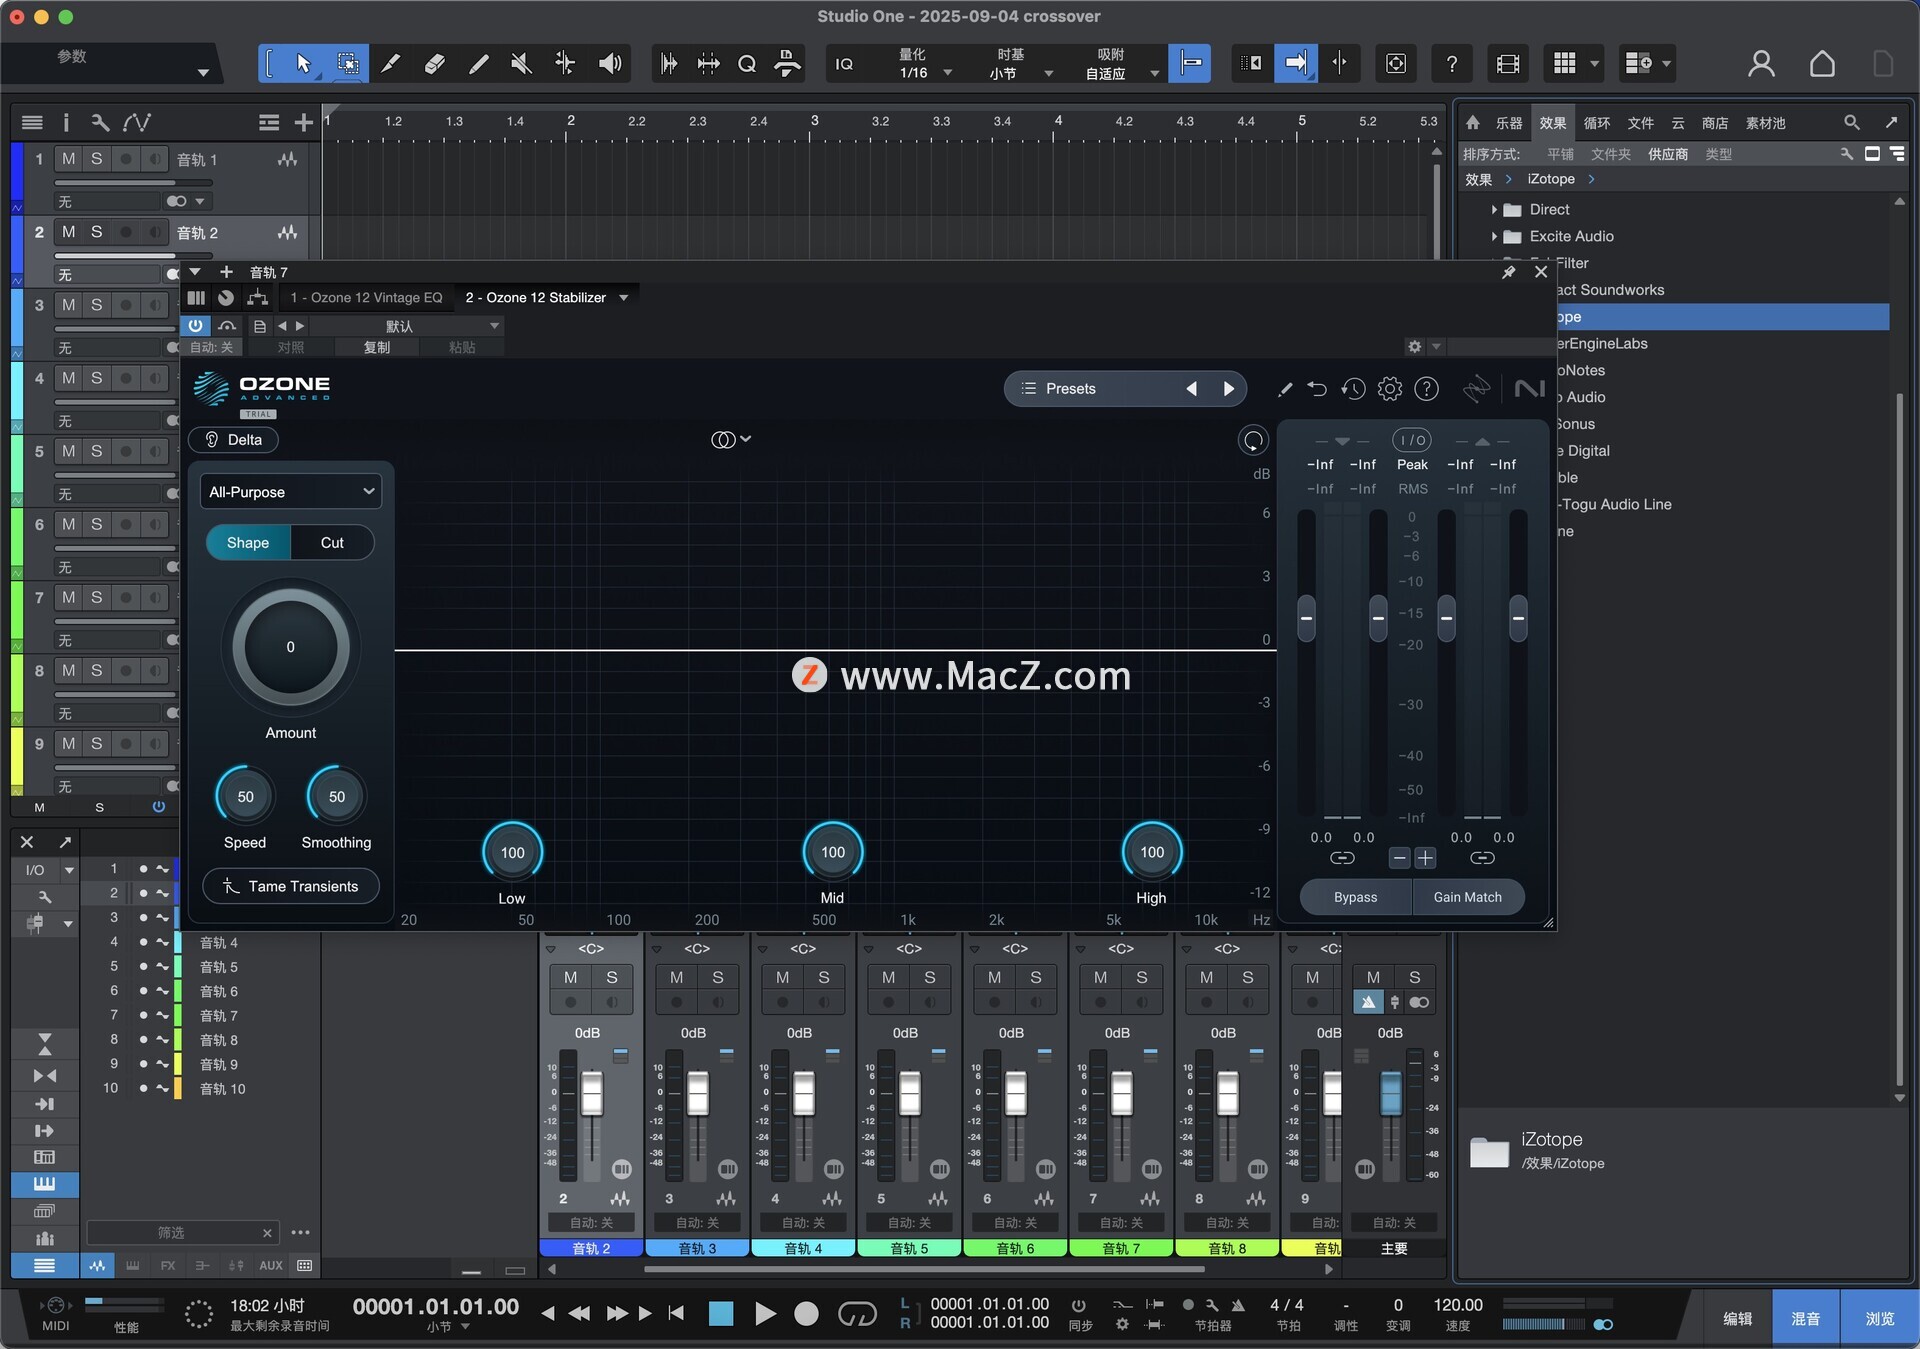Switch to 素材池 browser tab

(1765, 123)
